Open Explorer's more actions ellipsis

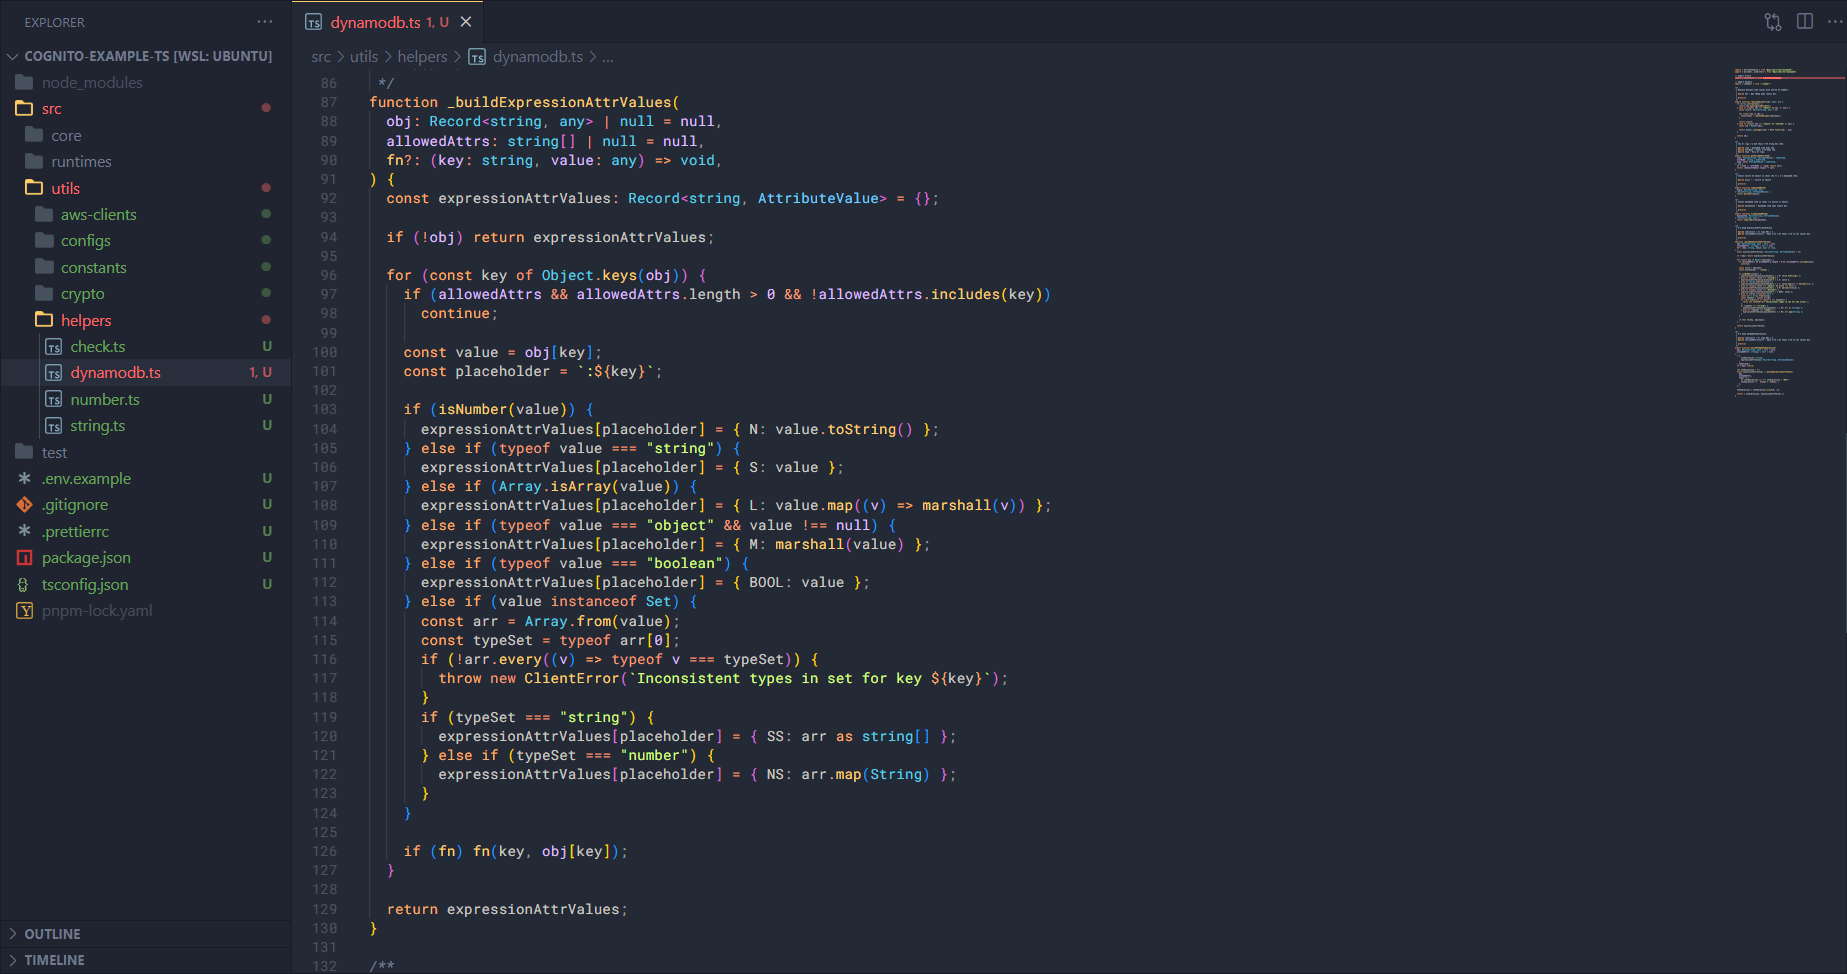click(265, 22)
